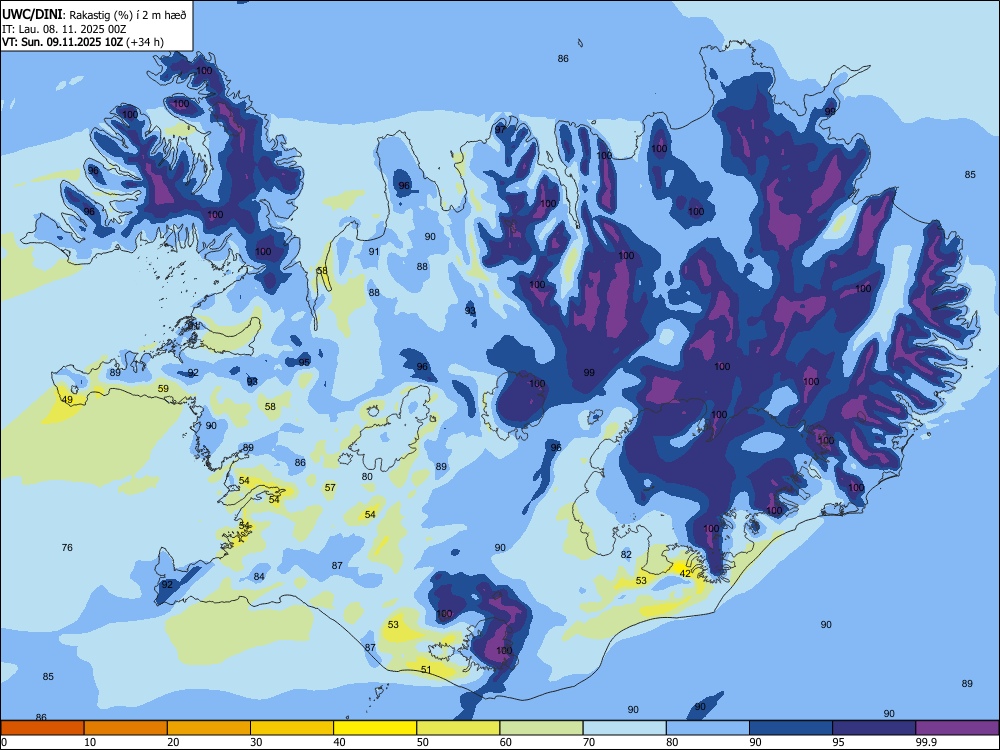Click the humidity value '59' on the map
This screenshot has width=1000, height=750.
click(163, 388)
